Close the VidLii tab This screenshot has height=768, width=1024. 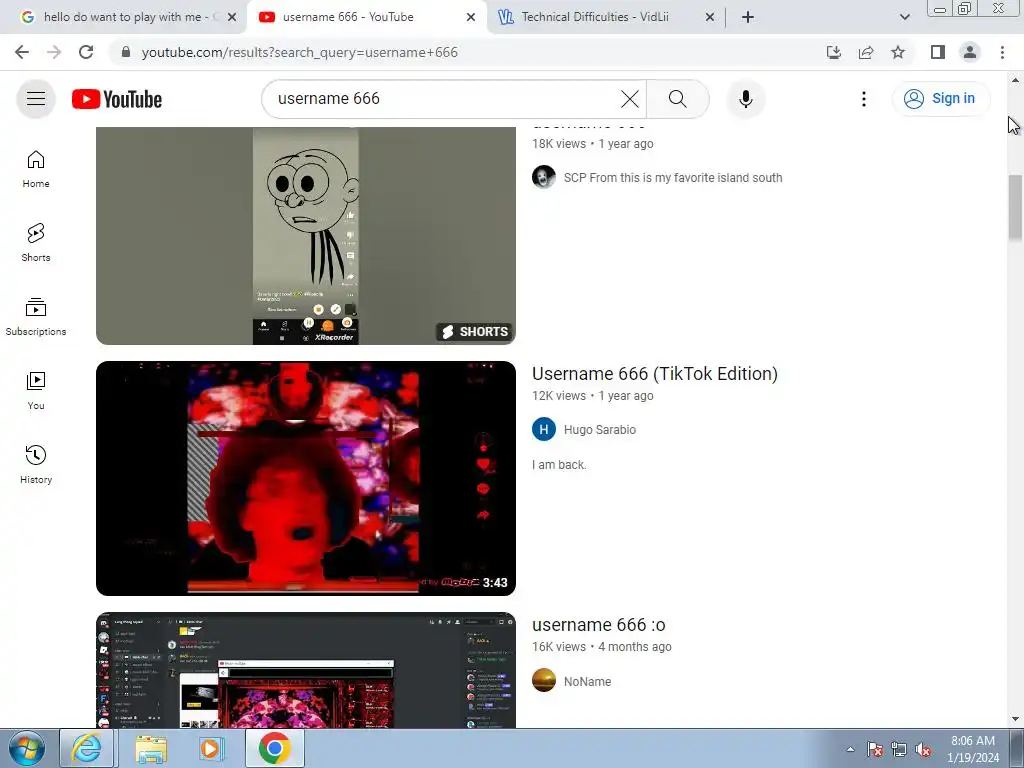pyautogui.click(x=710, y=17)
